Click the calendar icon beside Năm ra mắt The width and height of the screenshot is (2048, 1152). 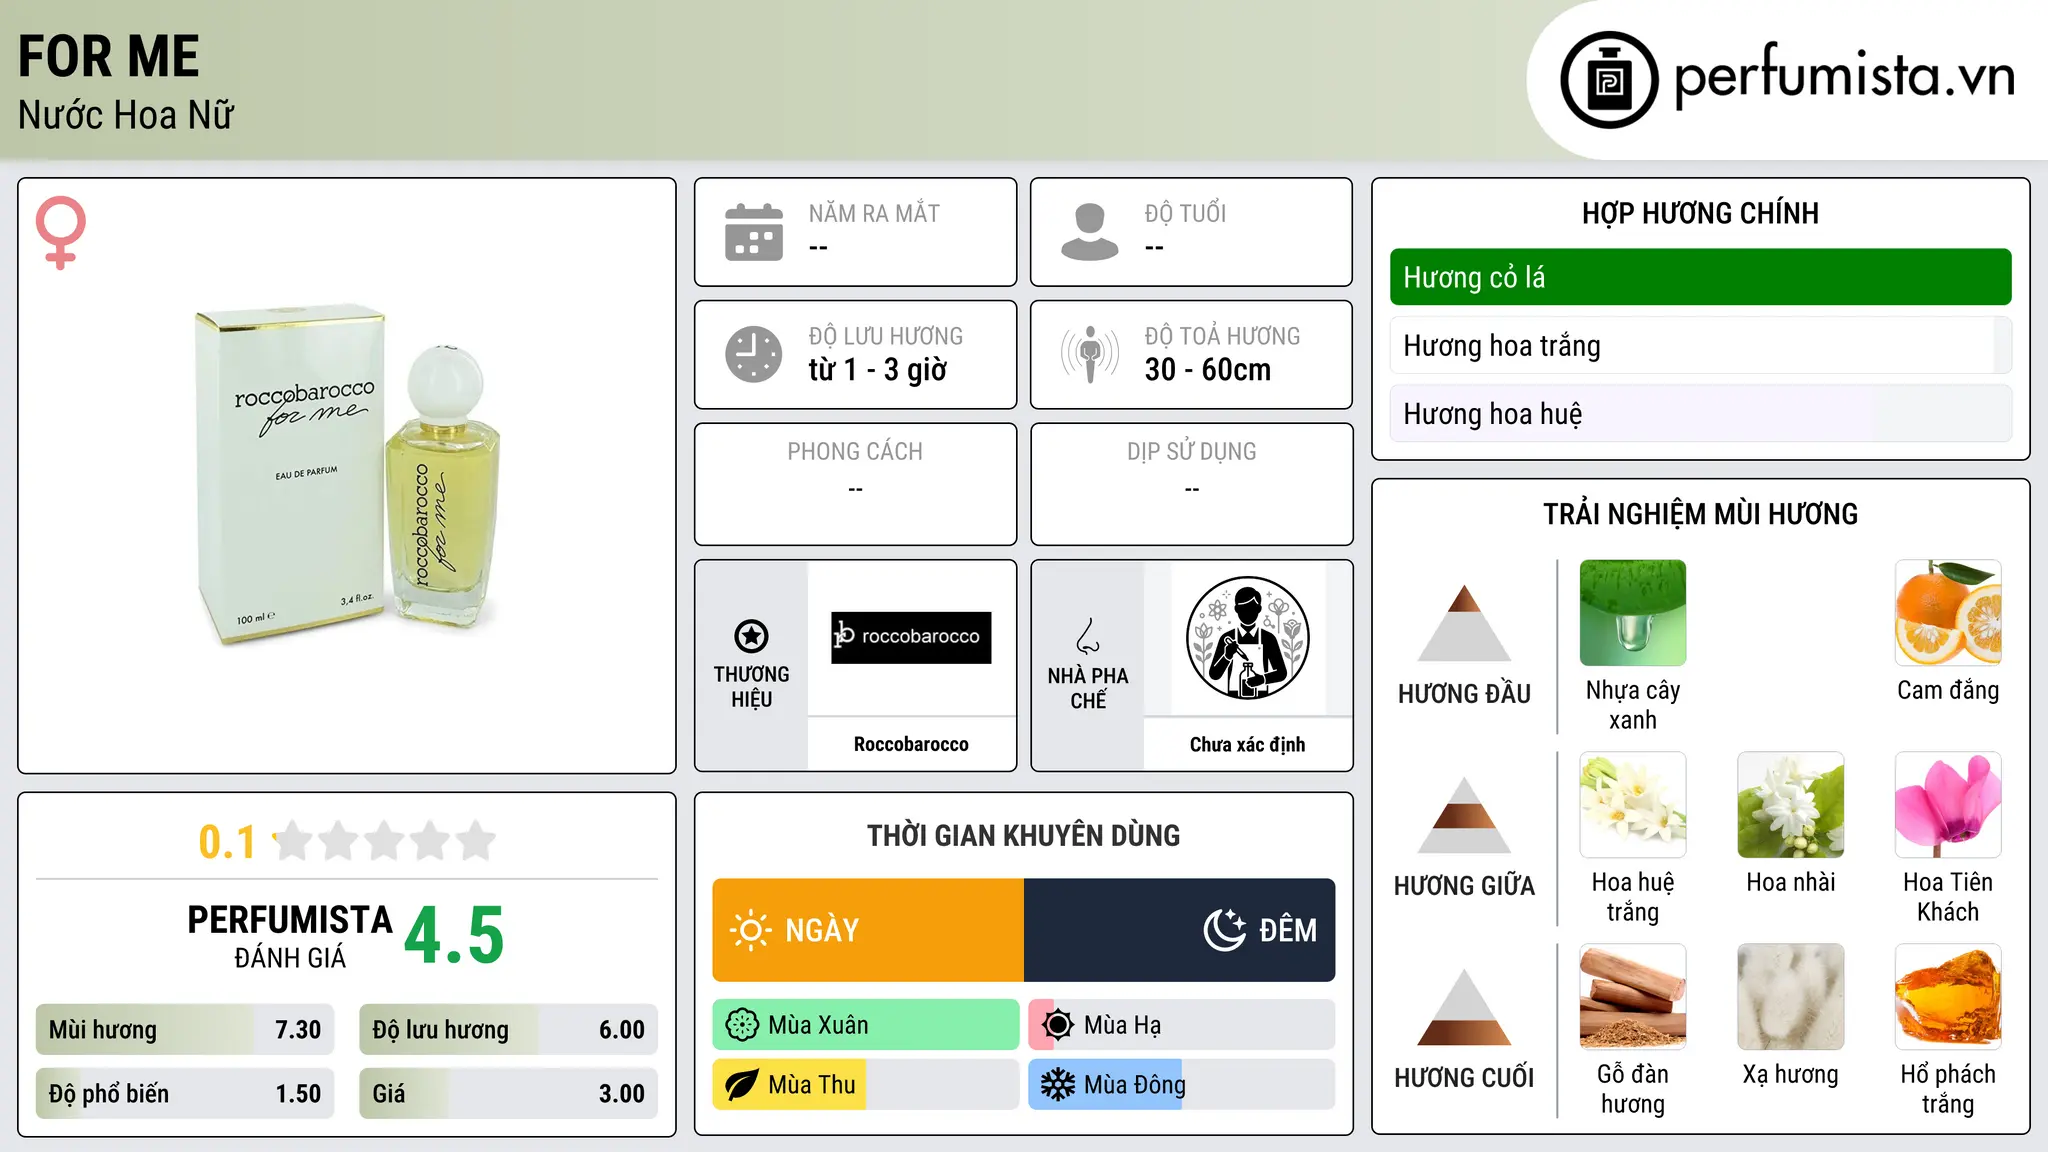(754, 232)
